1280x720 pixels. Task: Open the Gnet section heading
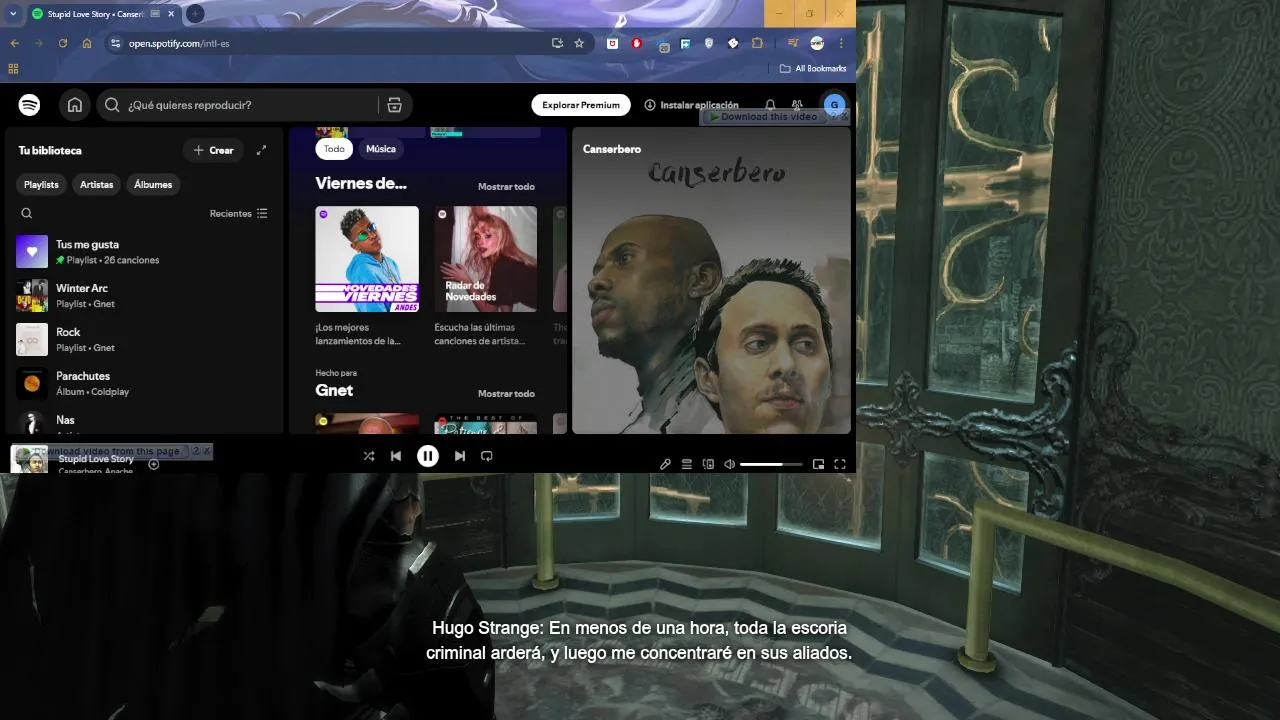pos(334,391)
